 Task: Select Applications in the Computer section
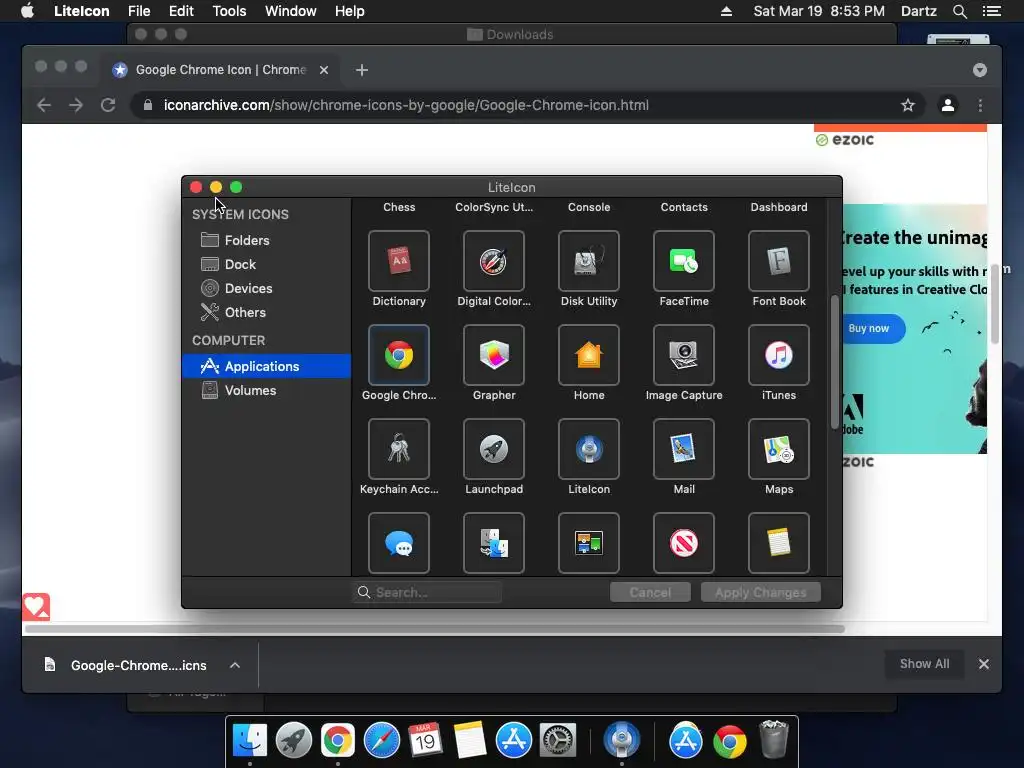[266, 366]
